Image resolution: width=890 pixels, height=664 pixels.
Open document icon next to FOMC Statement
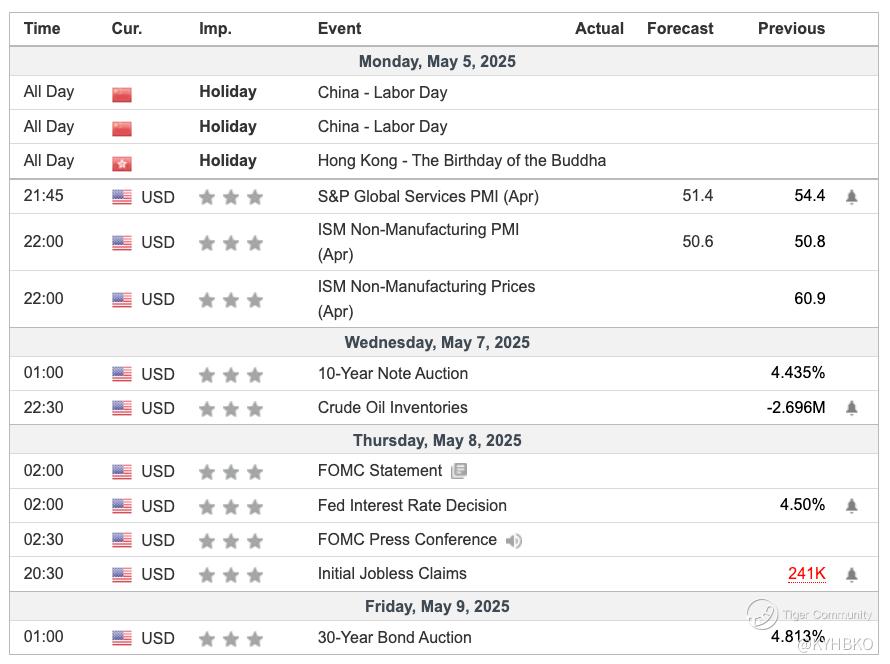click(458, 471)
